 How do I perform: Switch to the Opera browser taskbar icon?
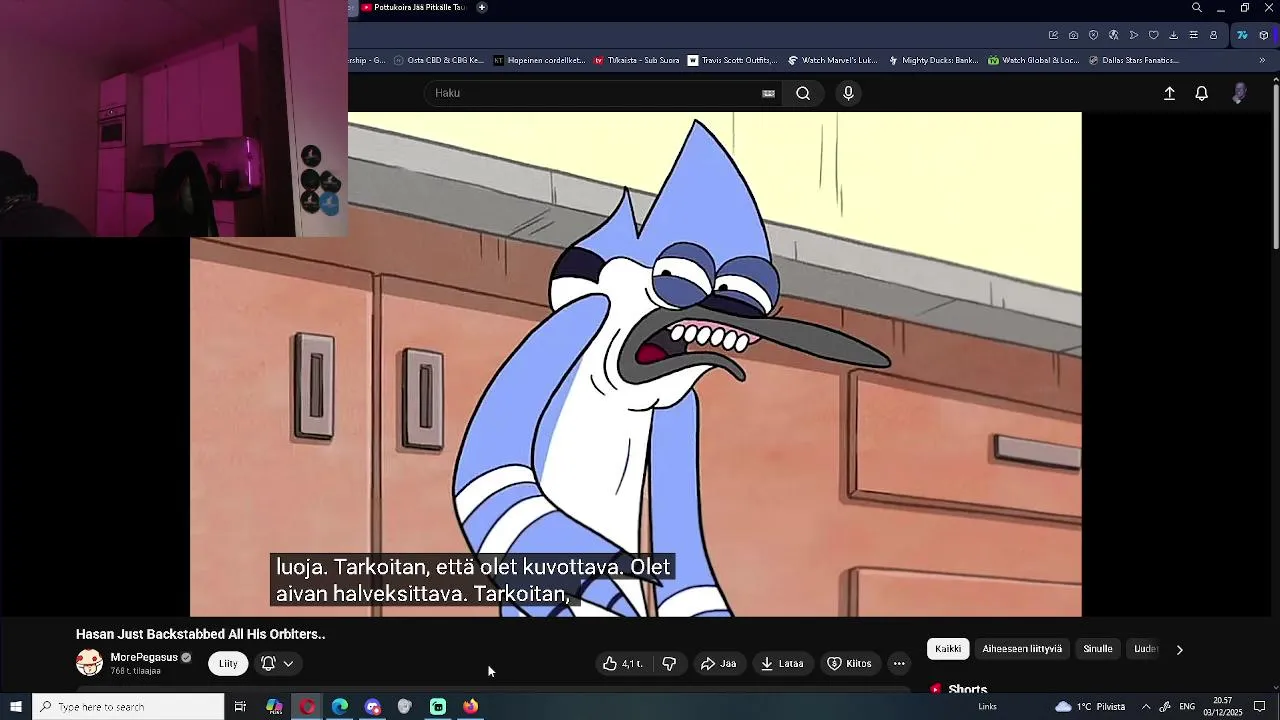[x=307, y=707]
